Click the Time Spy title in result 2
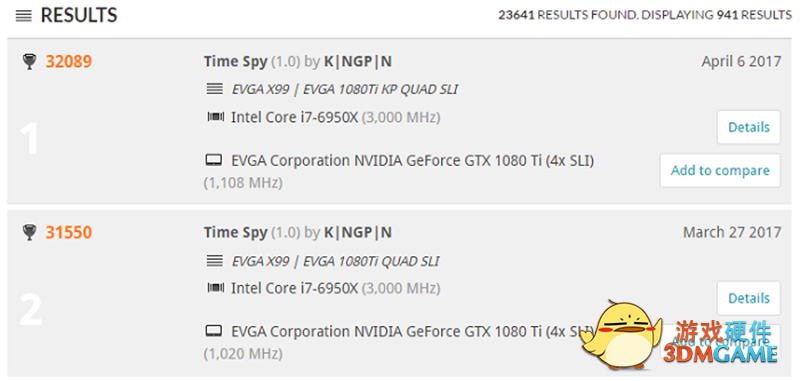 (x=235, y=233)
